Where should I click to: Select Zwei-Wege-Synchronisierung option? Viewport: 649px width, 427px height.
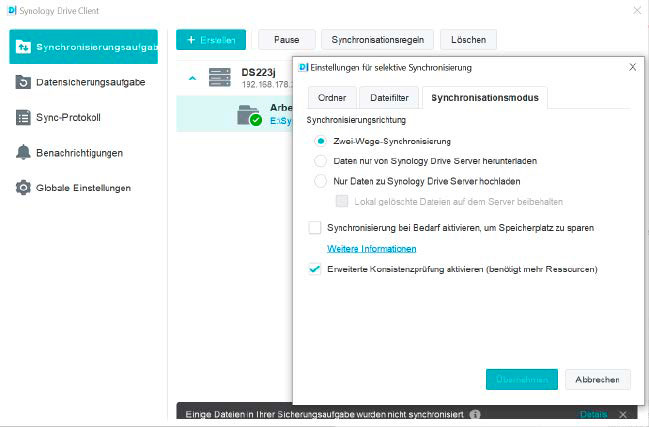(x=320, y=141)
